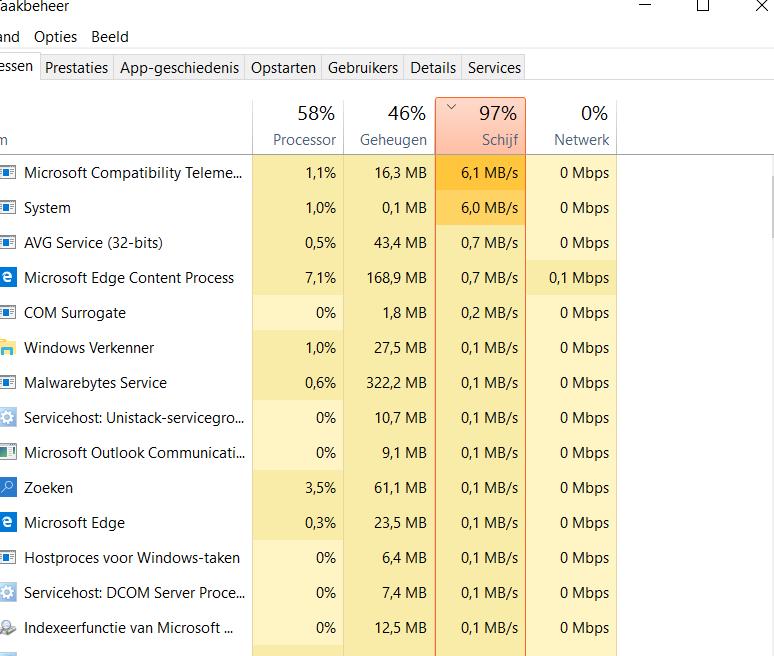Open the Opties menu
Viewport: 774px width, 656px height.
click(x=55, y=37)
